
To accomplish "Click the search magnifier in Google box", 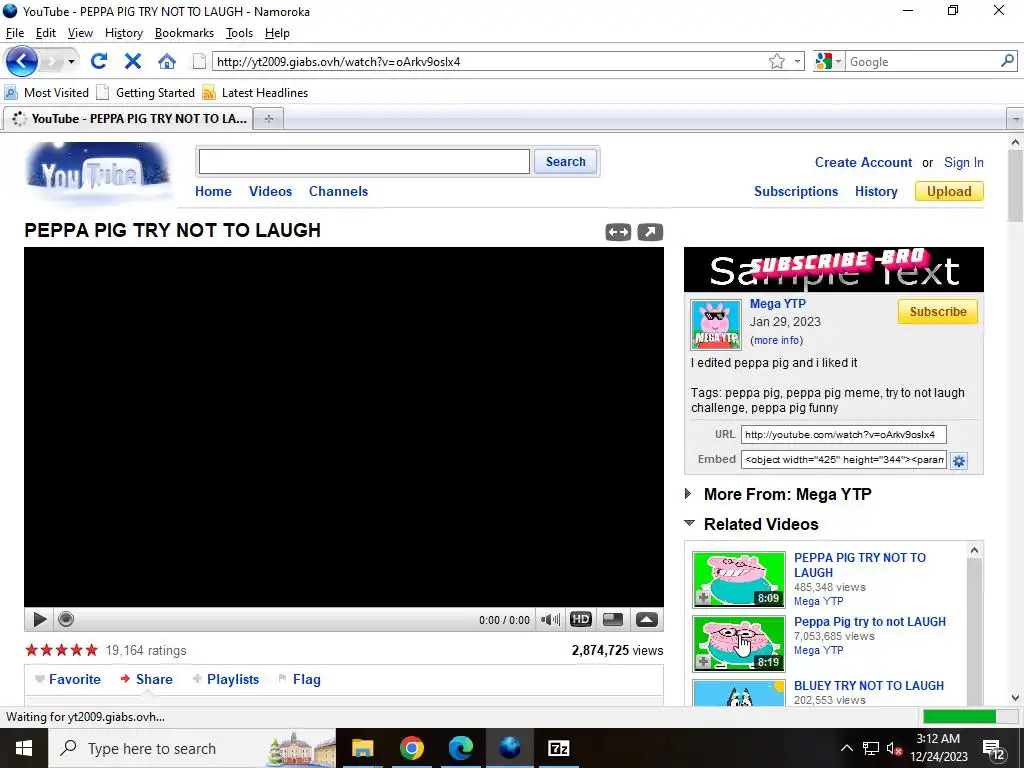I will pos(1008,61).
